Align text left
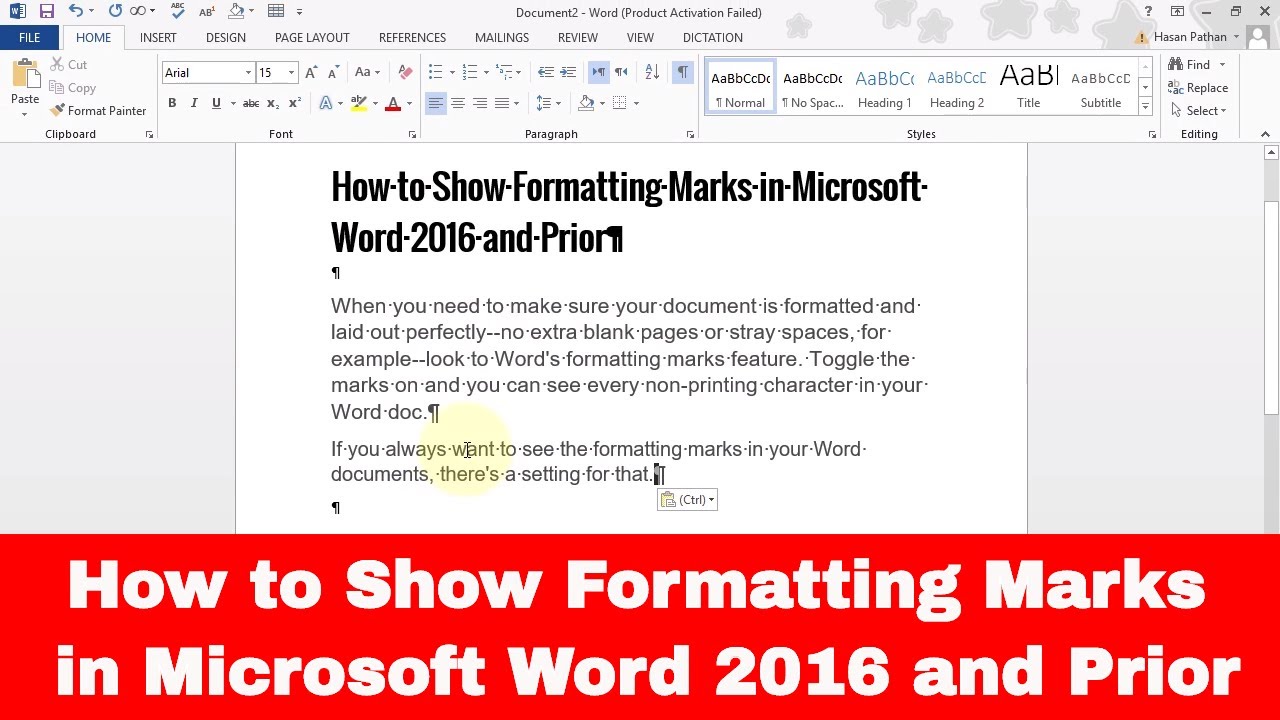The image size is (1280, 720). 435,103
